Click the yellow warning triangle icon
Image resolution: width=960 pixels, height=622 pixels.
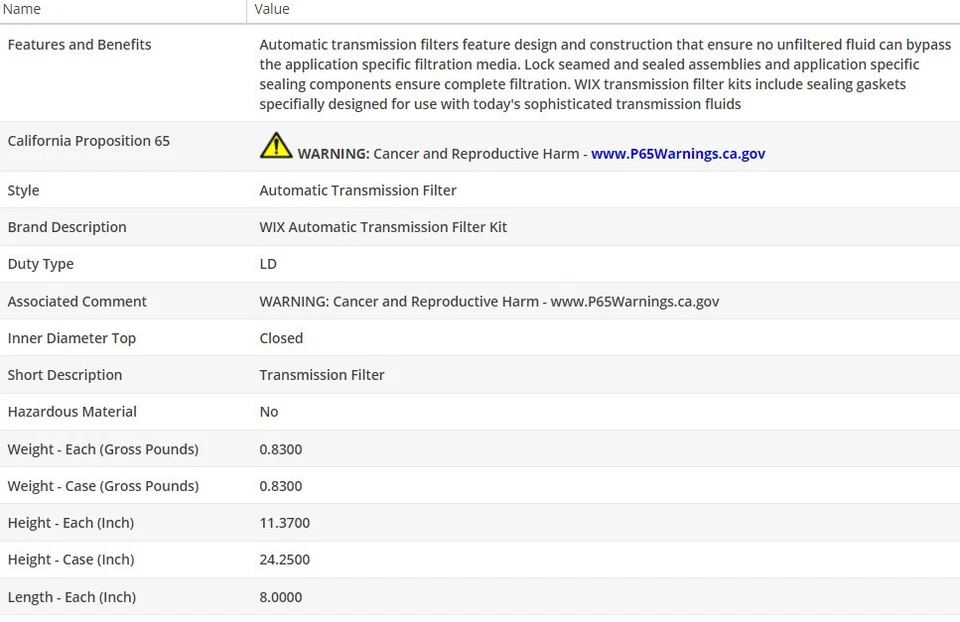coord(276,146)
